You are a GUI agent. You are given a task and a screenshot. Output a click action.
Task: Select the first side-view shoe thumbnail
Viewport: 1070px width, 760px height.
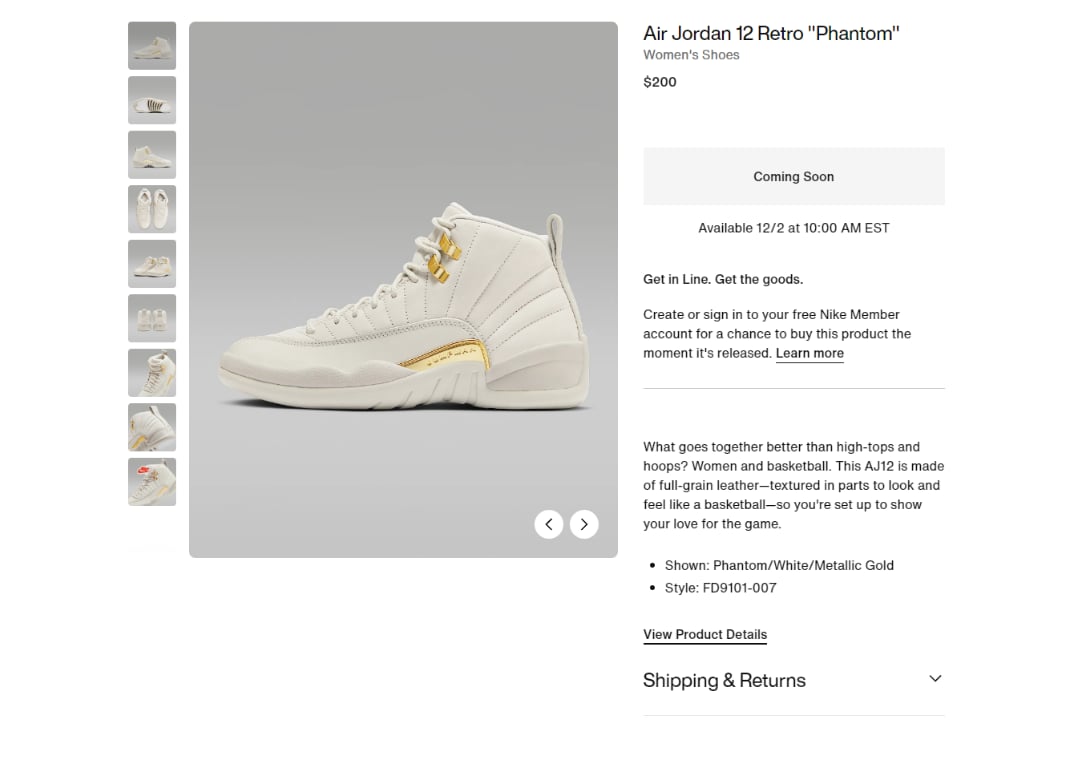click(152, 46)
